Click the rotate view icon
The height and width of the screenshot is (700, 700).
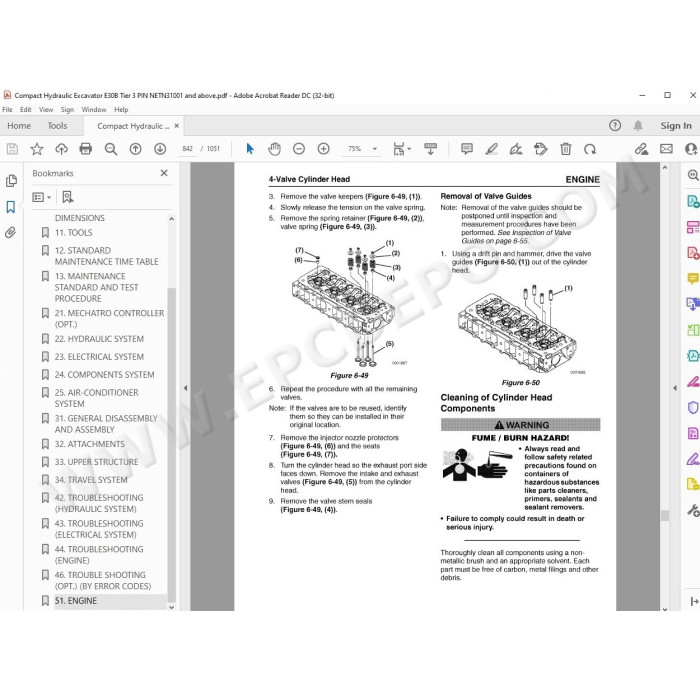pyautogui.click(x=590, y=149)
